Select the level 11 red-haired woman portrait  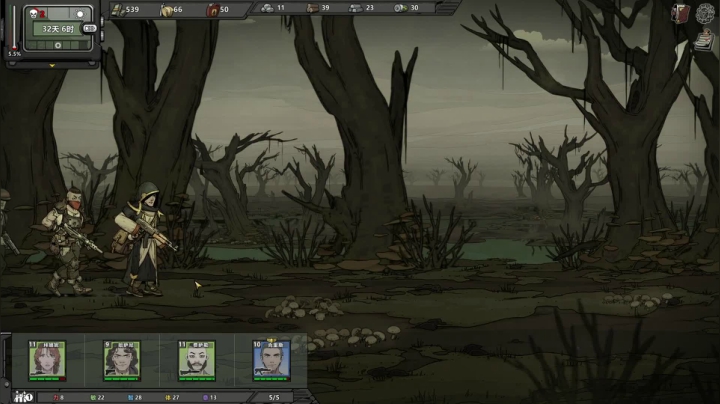pyautogui.click(x=47, y=360)
